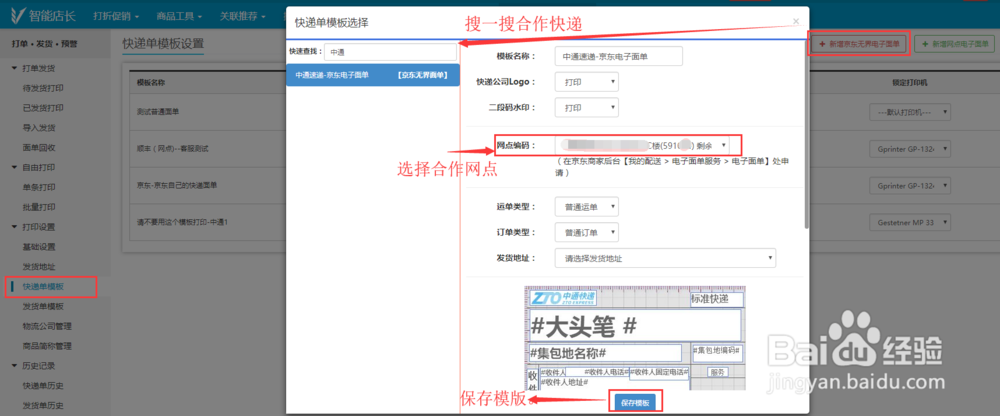This screenshot has height=416, width=1000.
Task: Select #收件人地址# field in template
Action: click(x=564, y=382)
